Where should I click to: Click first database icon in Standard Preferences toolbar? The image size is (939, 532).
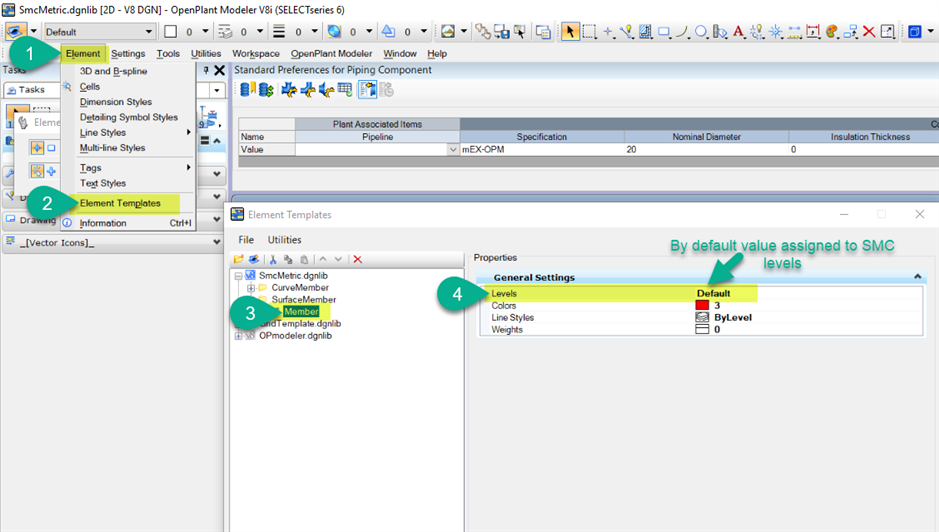pyautogui.click(x=247, y=90)
